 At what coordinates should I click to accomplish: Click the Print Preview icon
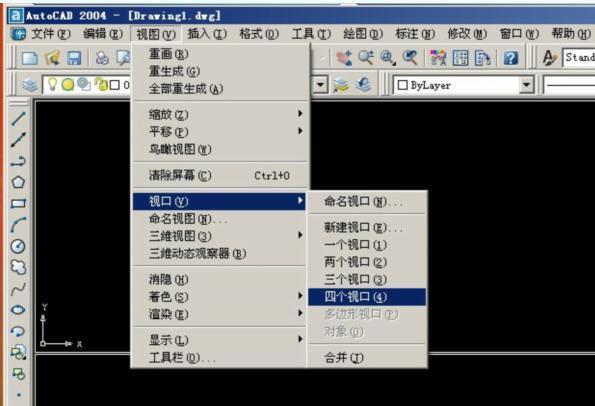[123, 58]
